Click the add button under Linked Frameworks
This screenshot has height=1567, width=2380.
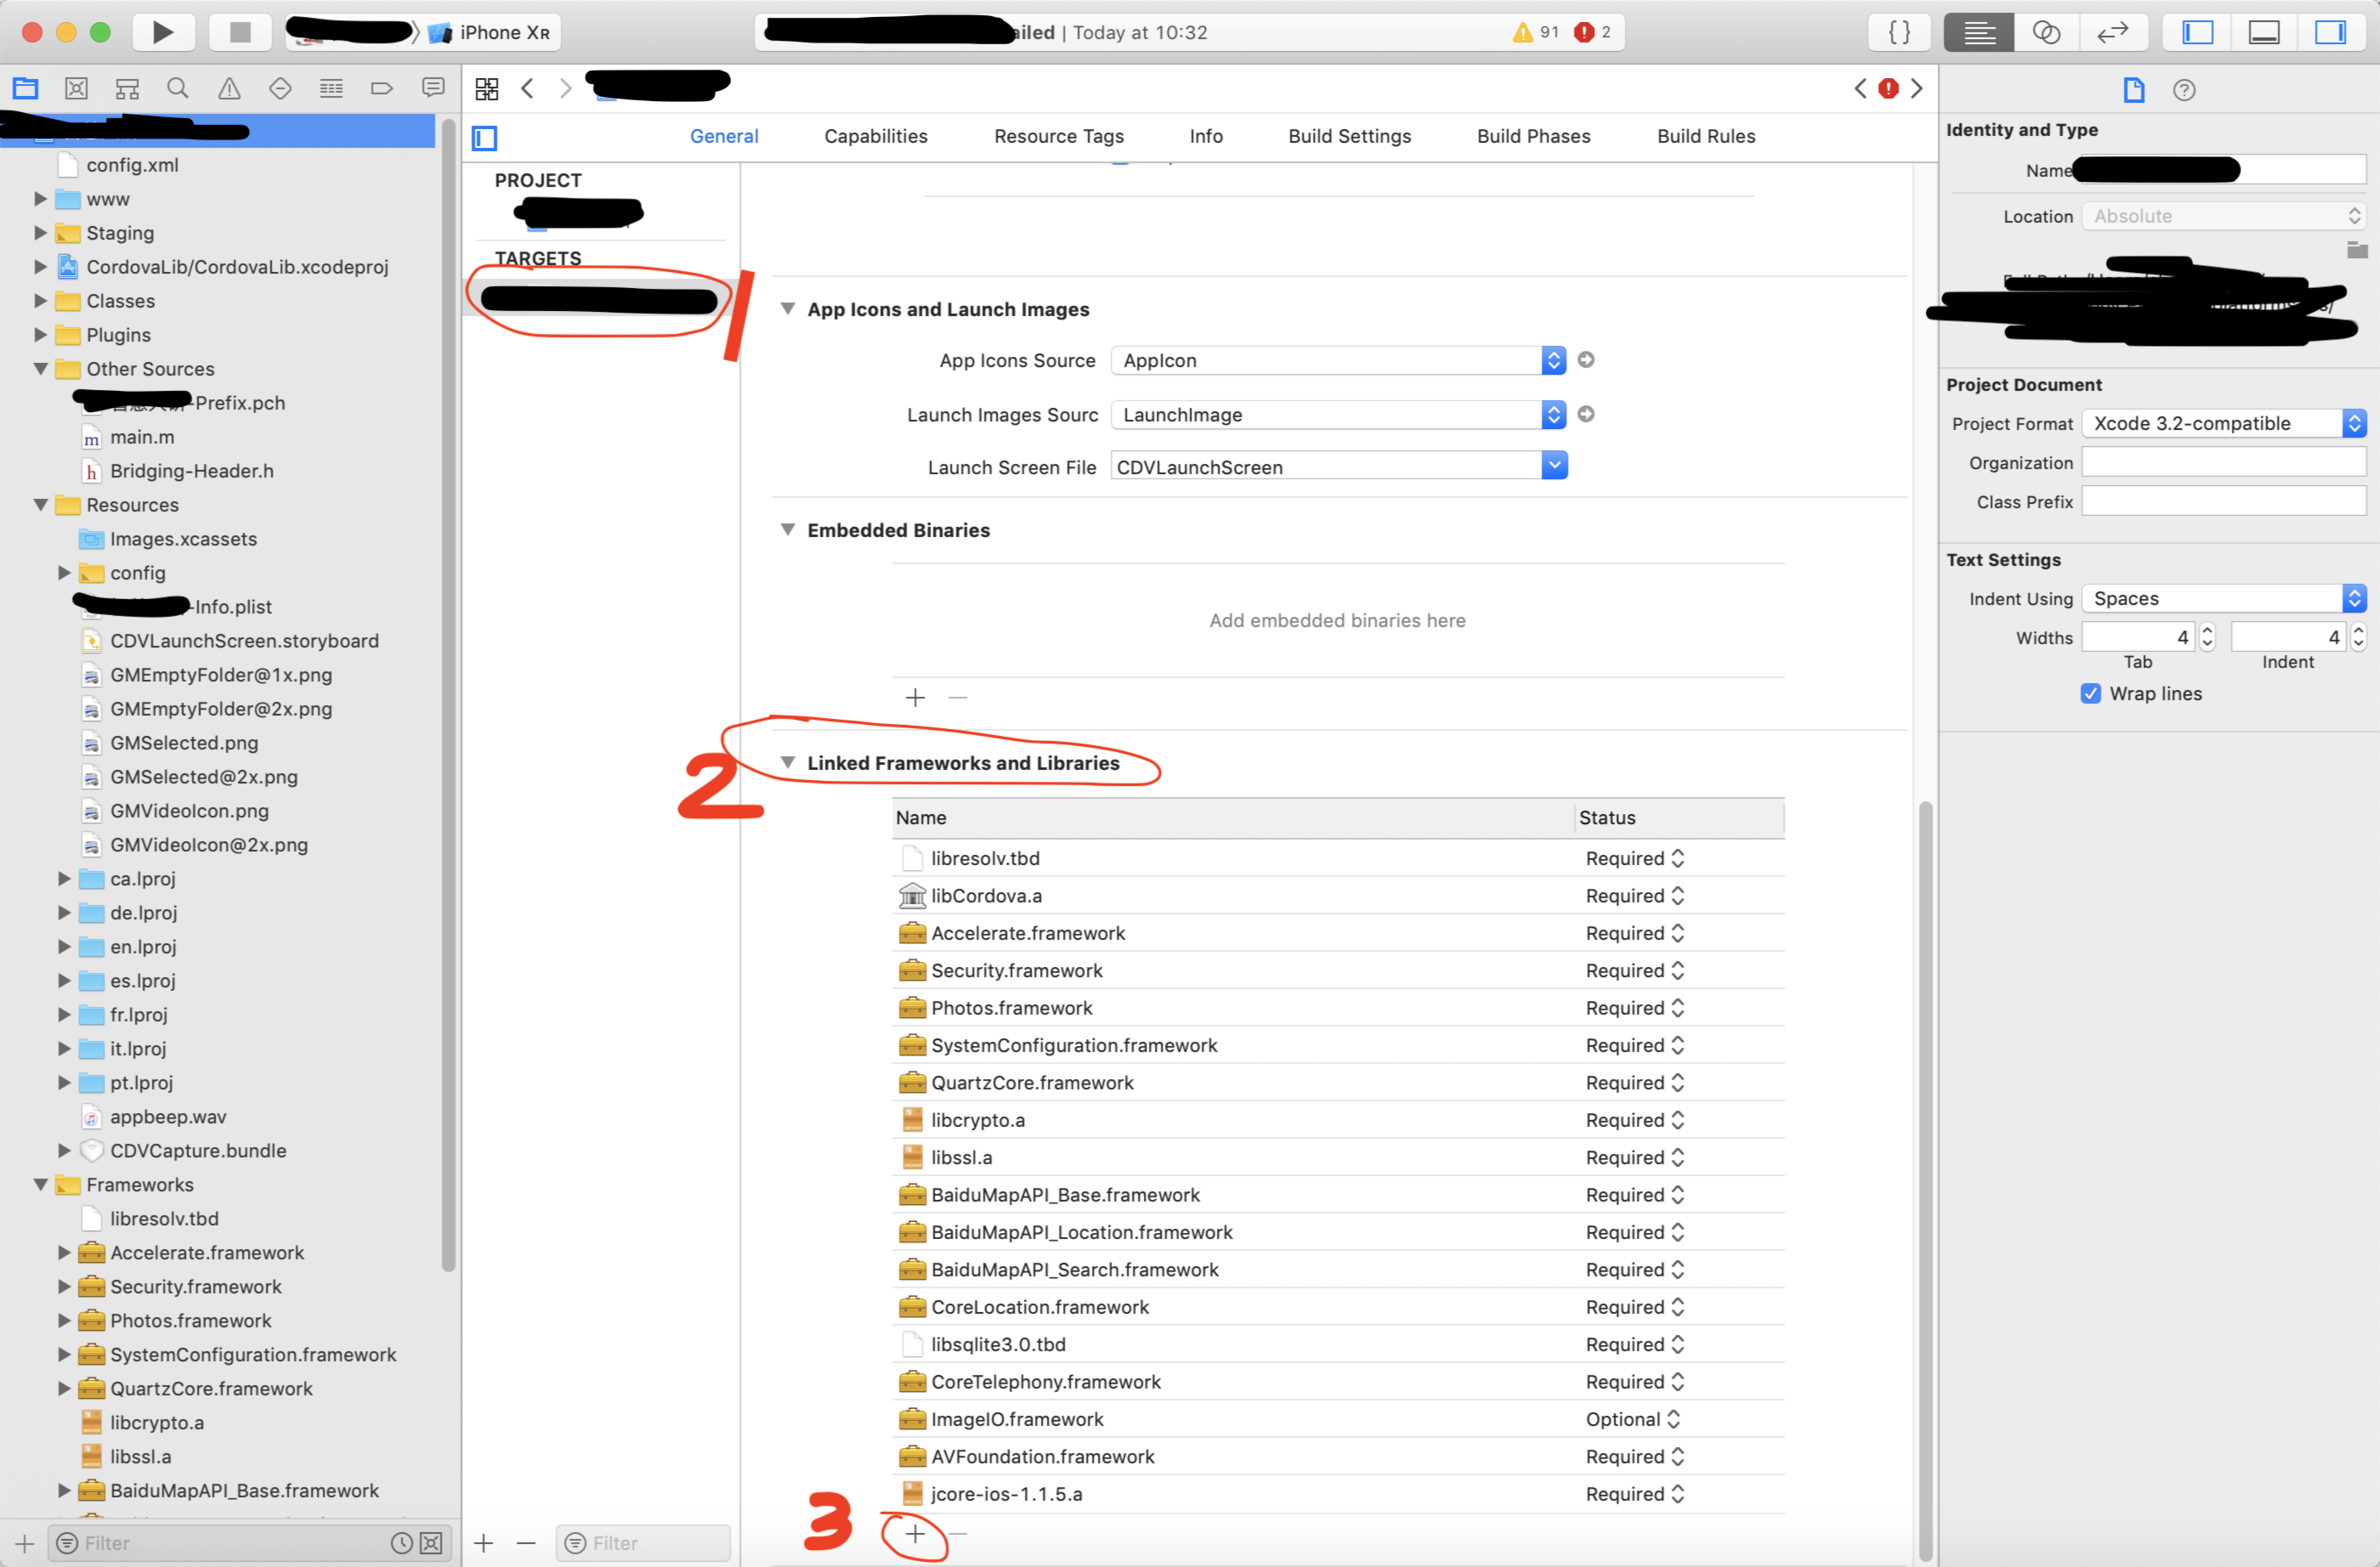coord(915,1534)
